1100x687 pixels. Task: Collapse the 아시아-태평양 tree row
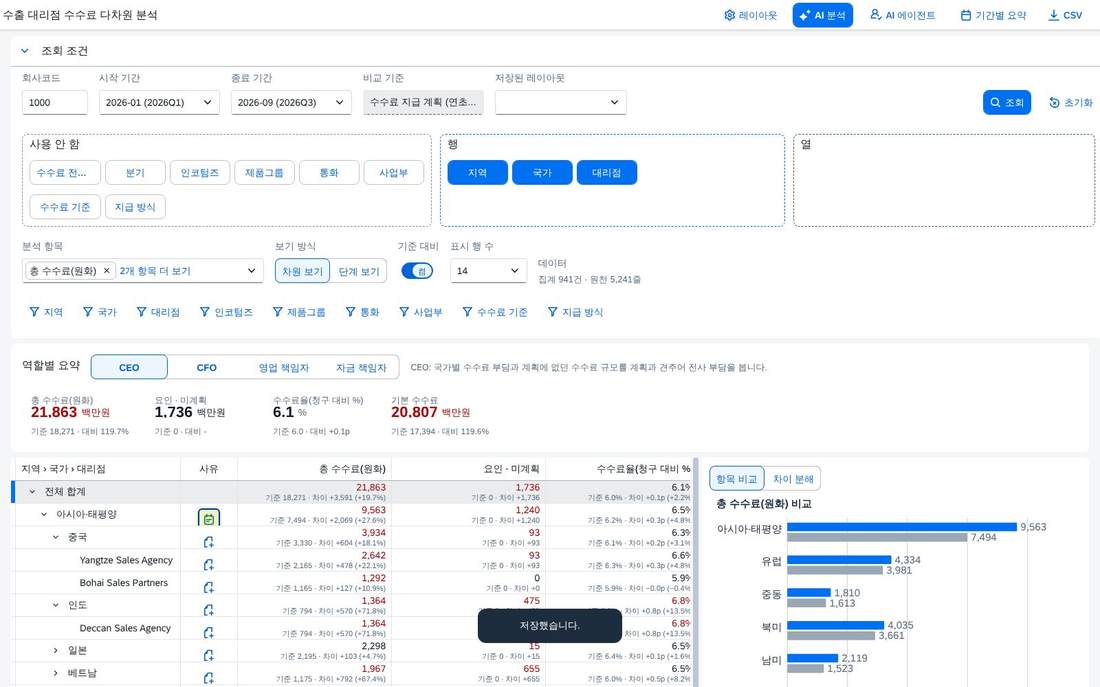pos(43,514)
